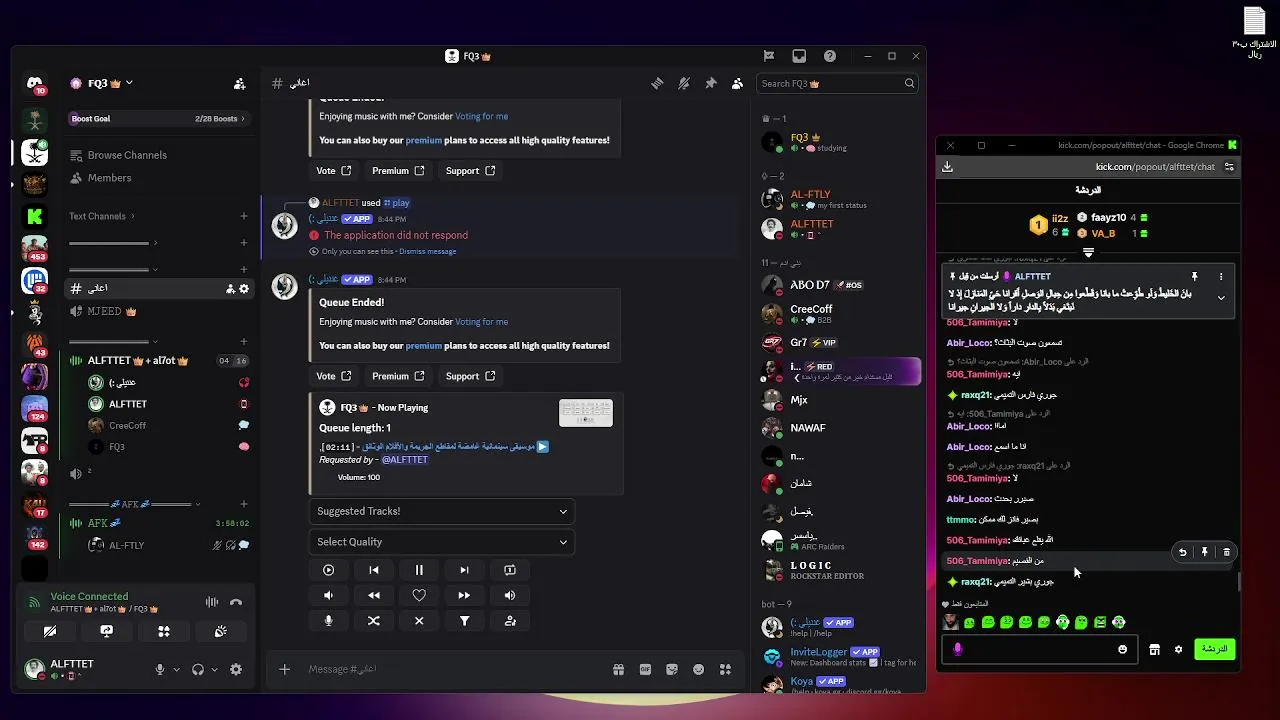Image resolution: width=1280 pixels, height=720 pixels.
Task: Turn on camera in voice panel
Action: pos(50,632)
